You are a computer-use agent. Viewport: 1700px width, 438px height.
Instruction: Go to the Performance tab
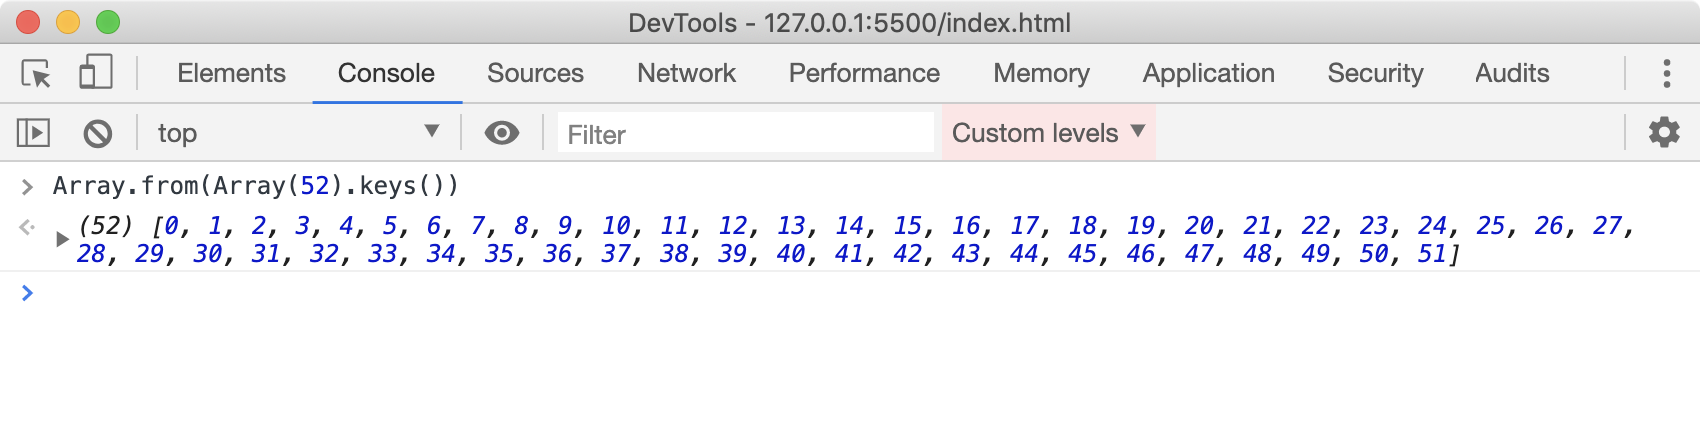[864, 73]
